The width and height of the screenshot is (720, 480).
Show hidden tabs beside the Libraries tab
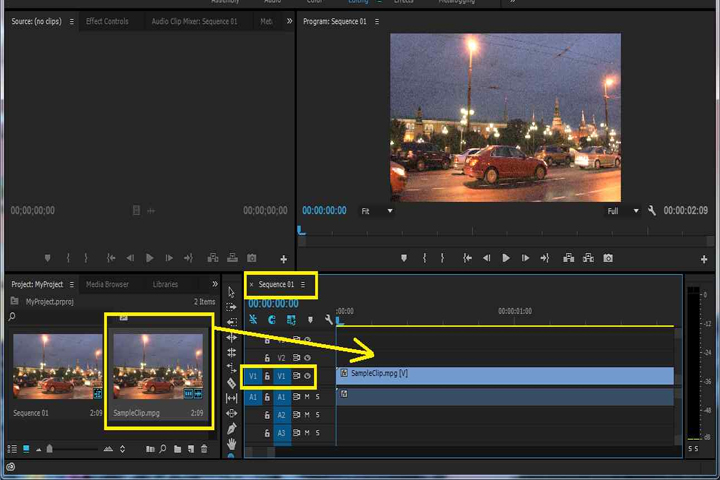[x=215, y=284]
